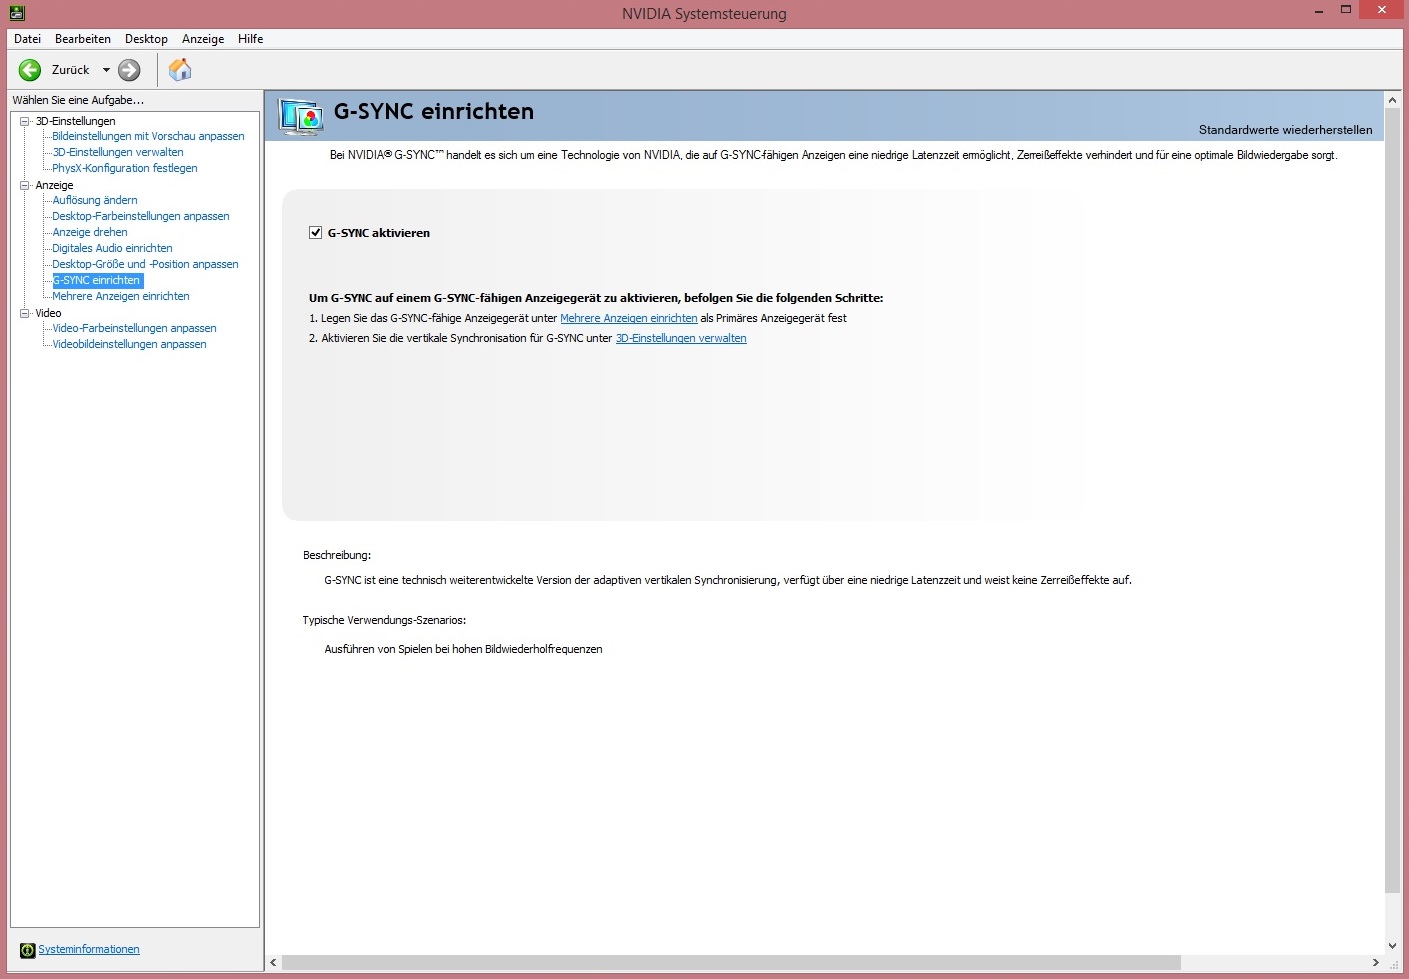Follow the 3D-Einstellungen verwalten hyperlink in step 2
The image size is (1409, 979).
tap(681, 338)
